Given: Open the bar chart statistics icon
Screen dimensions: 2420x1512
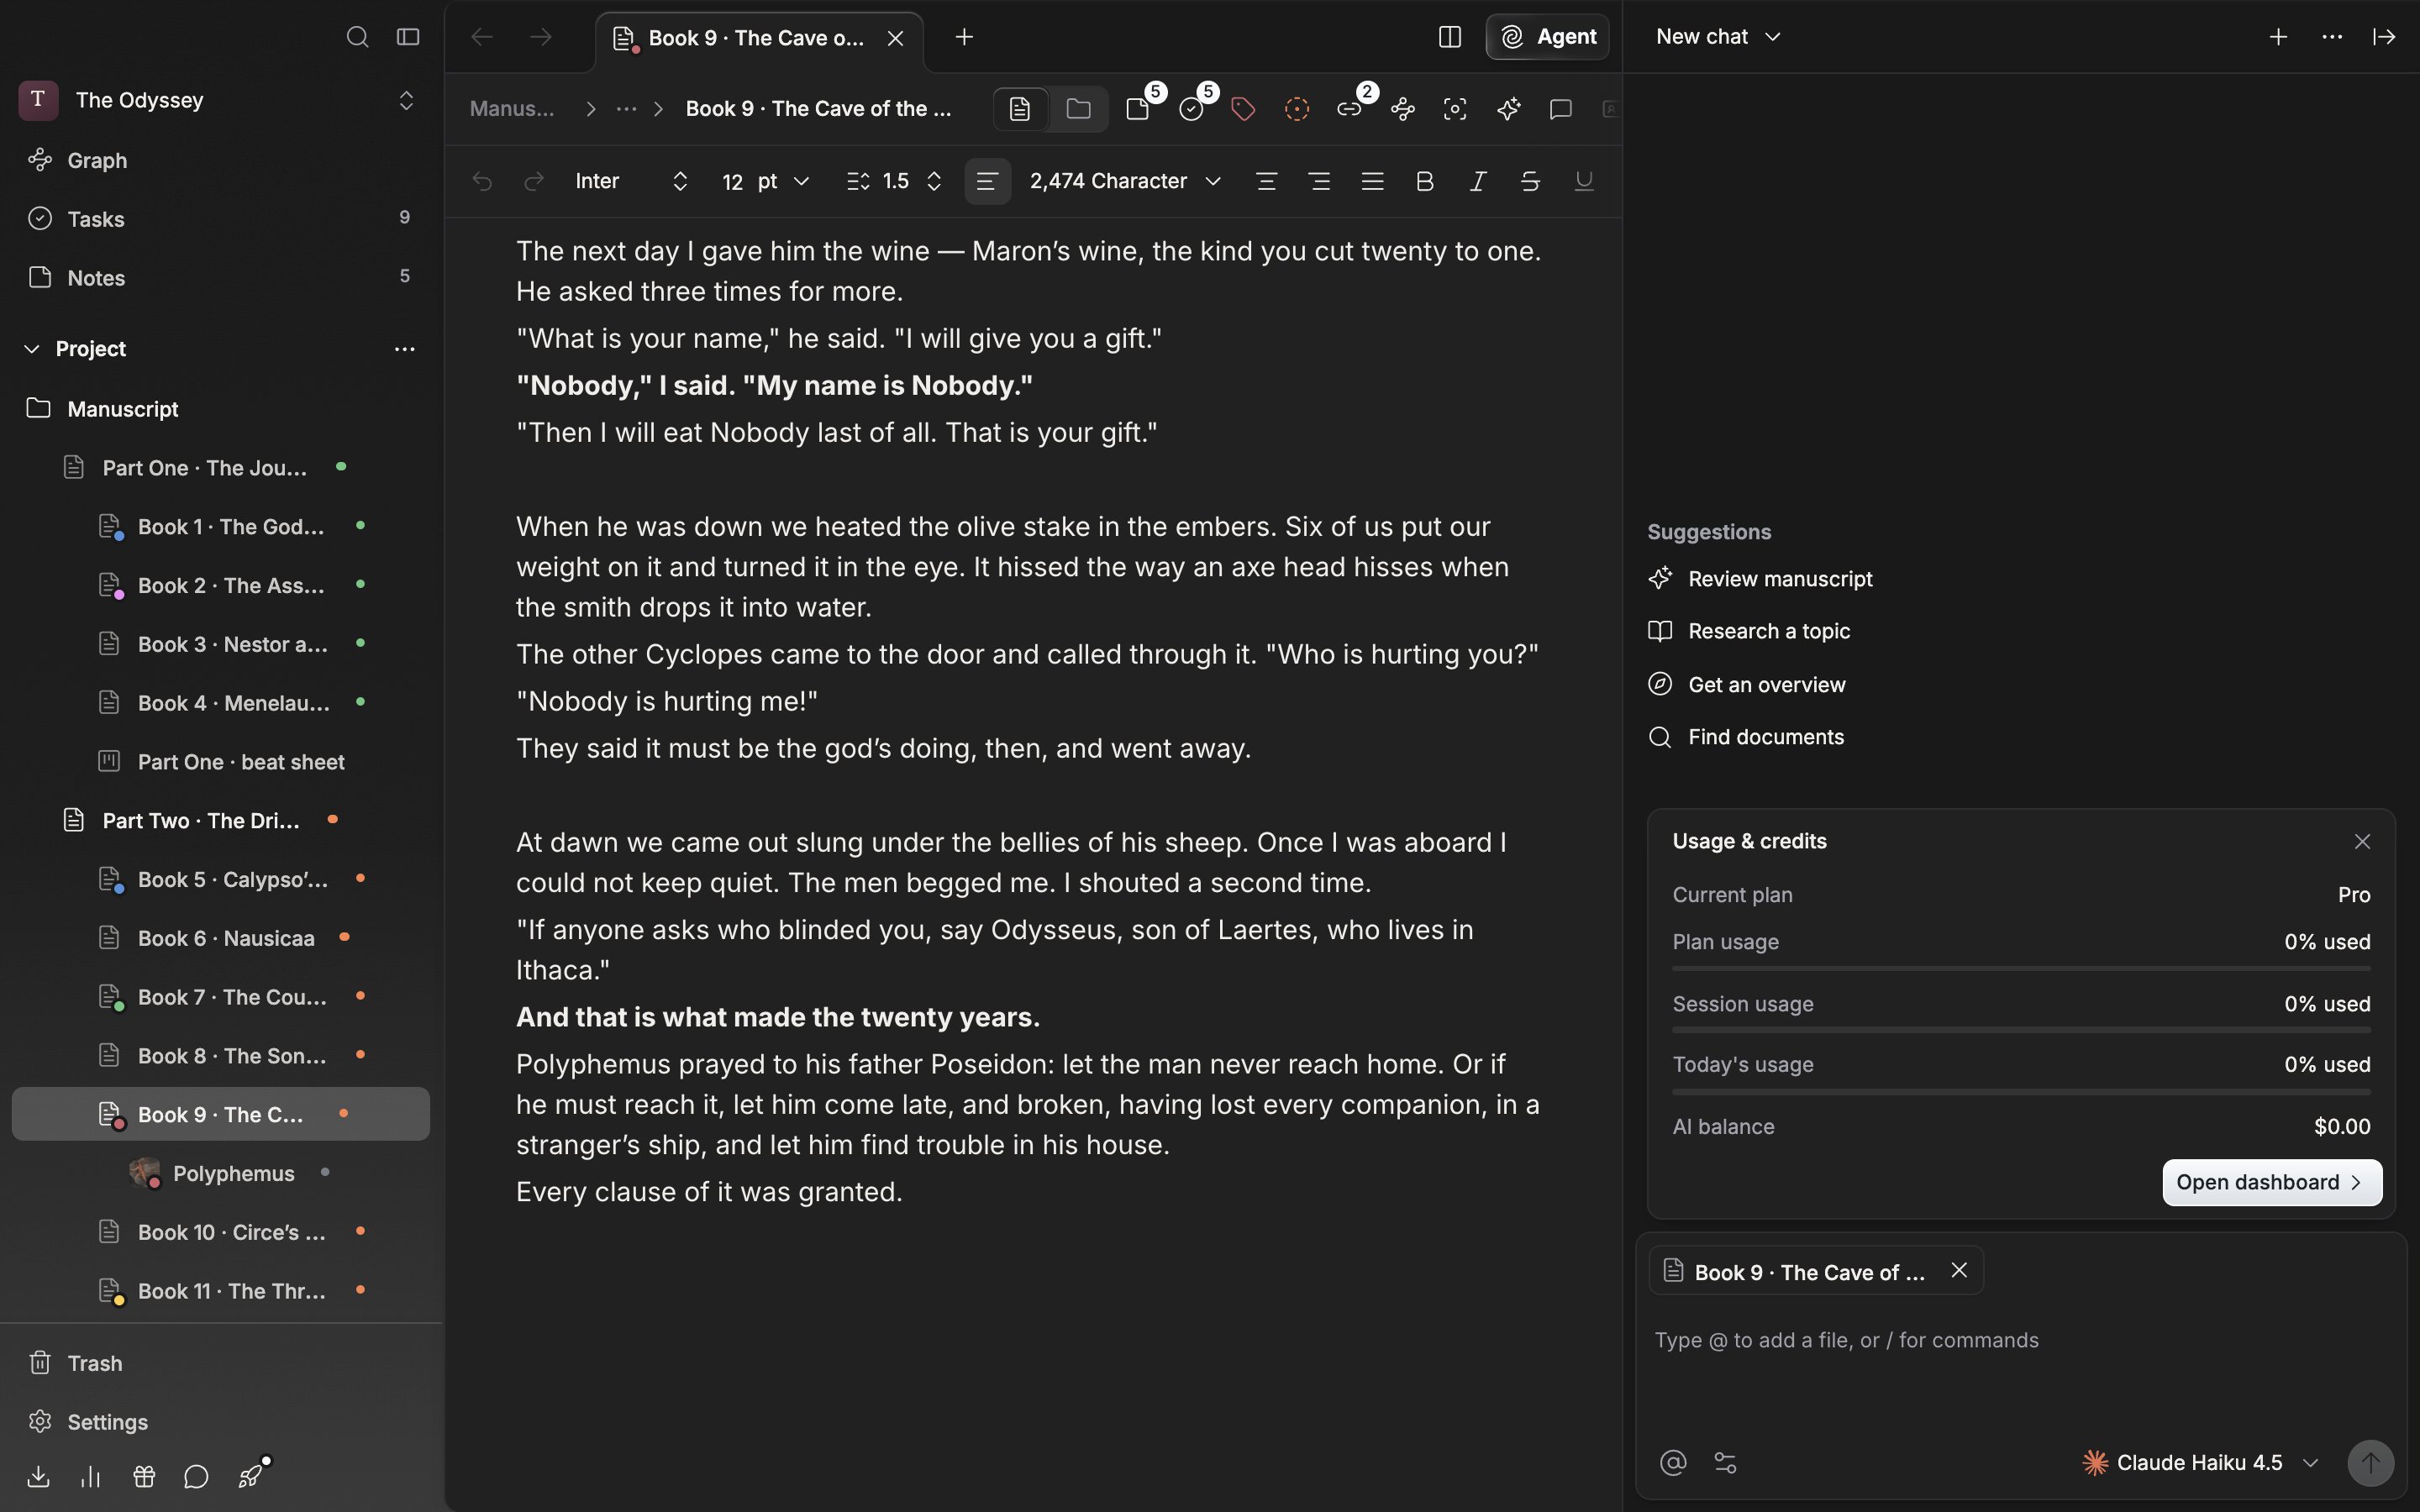Looking at the screenshot, I should [x=91, y=1476].
